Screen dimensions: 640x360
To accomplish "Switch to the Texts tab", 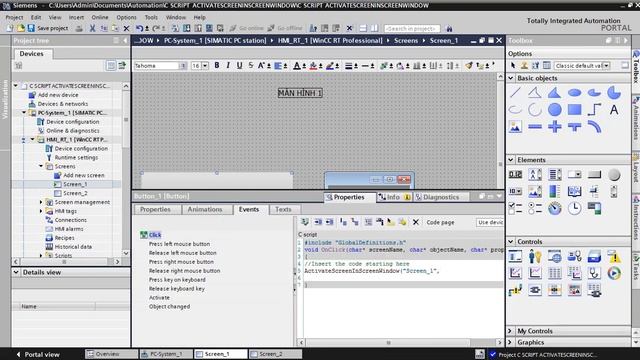I will (283, 209).
